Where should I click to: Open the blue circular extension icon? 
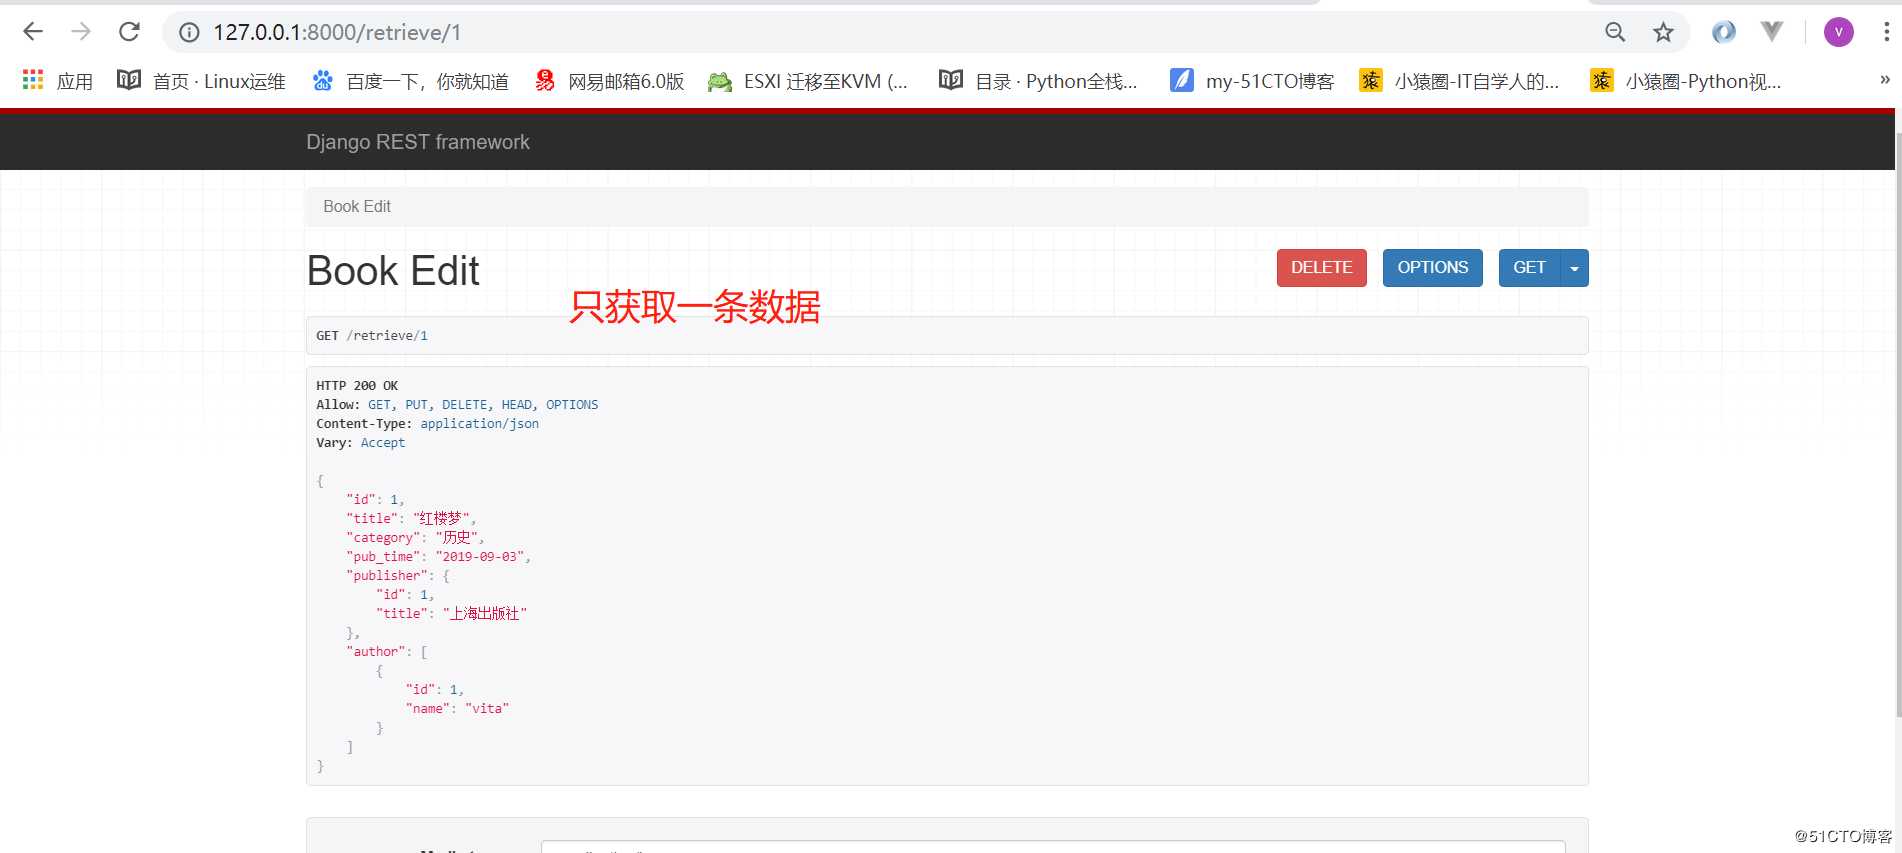(1723, 32)
